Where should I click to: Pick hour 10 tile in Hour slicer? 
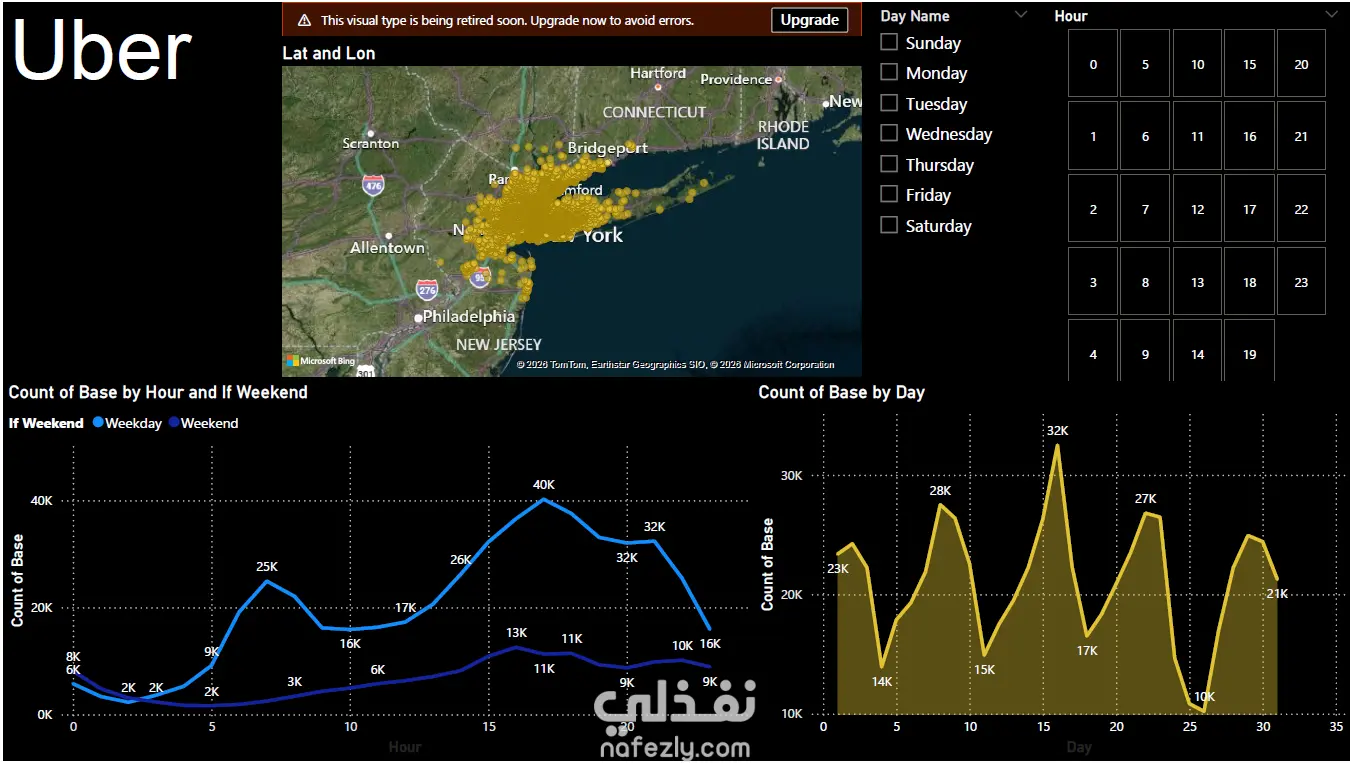(x=1197, y=63)
